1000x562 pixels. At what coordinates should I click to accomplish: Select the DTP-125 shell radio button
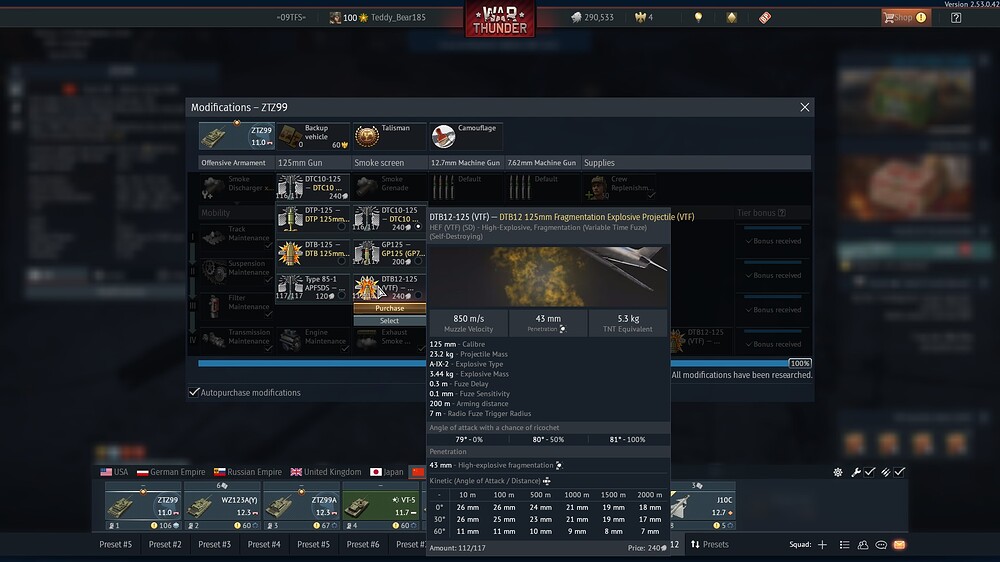coord(343,227)
